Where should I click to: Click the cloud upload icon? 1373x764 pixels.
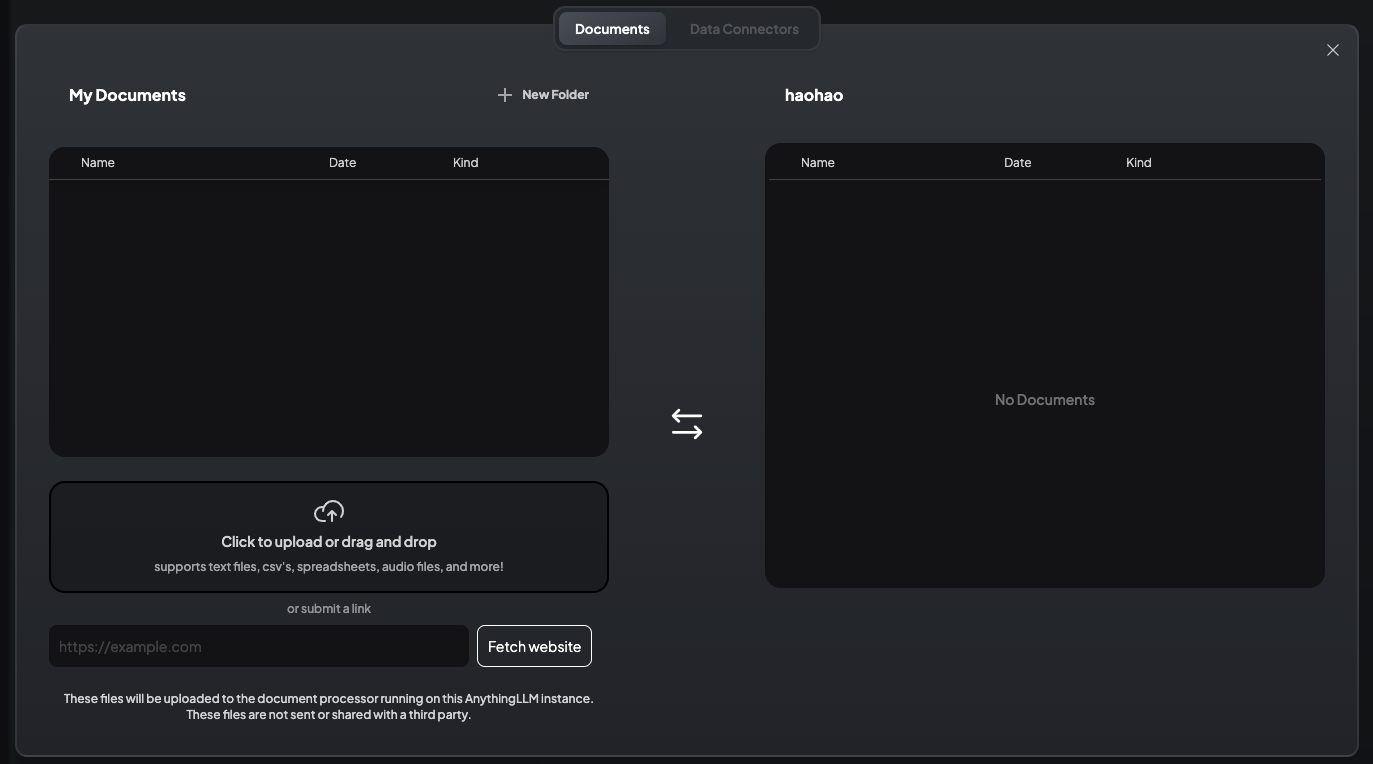pos(329,512)
